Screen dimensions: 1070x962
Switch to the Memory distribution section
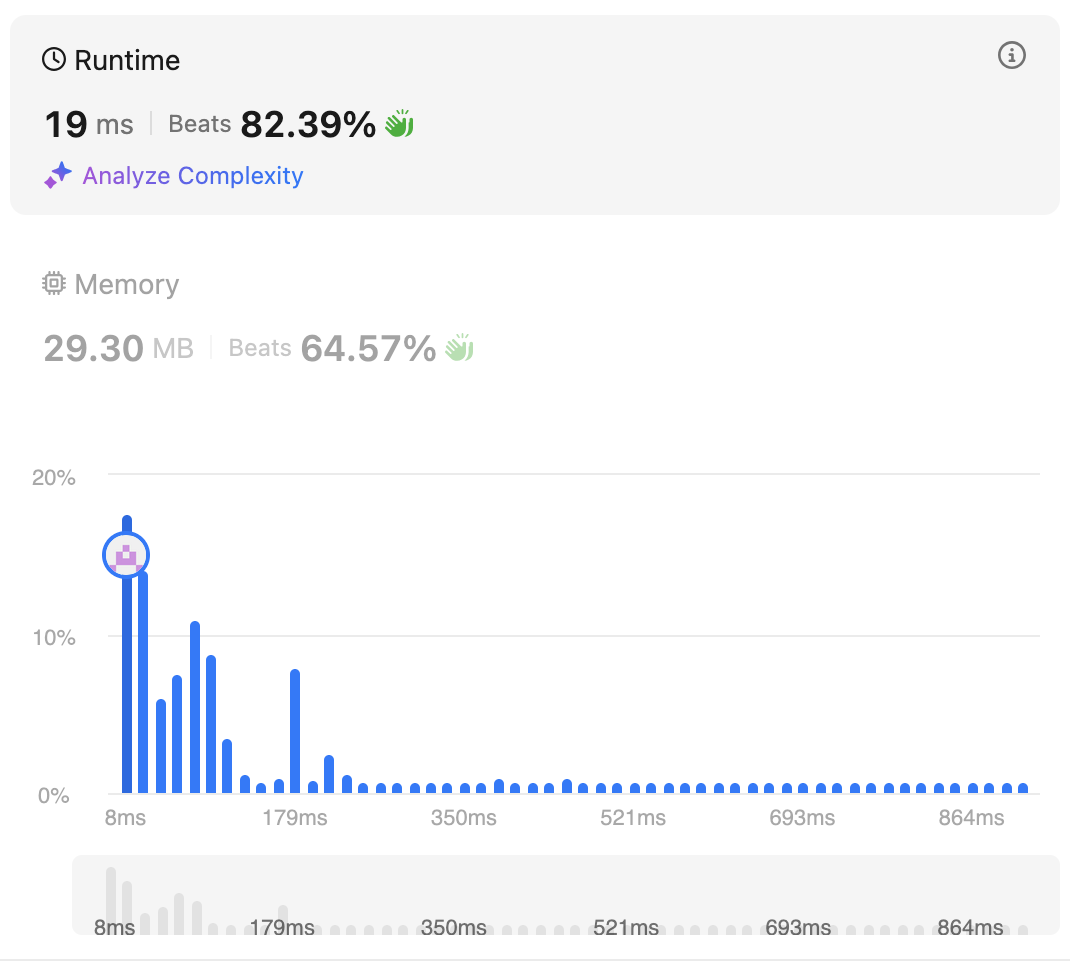tap(126, 284)
